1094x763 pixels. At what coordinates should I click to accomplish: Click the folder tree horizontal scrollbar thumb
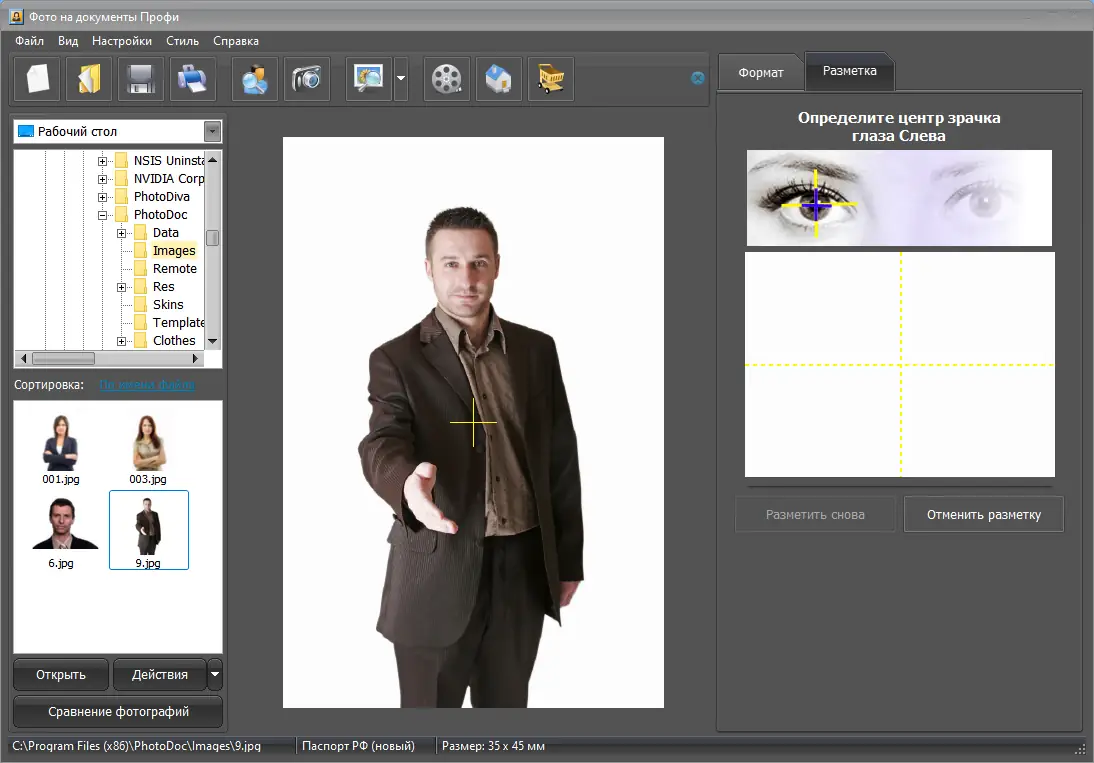click(x=64, y=358)
